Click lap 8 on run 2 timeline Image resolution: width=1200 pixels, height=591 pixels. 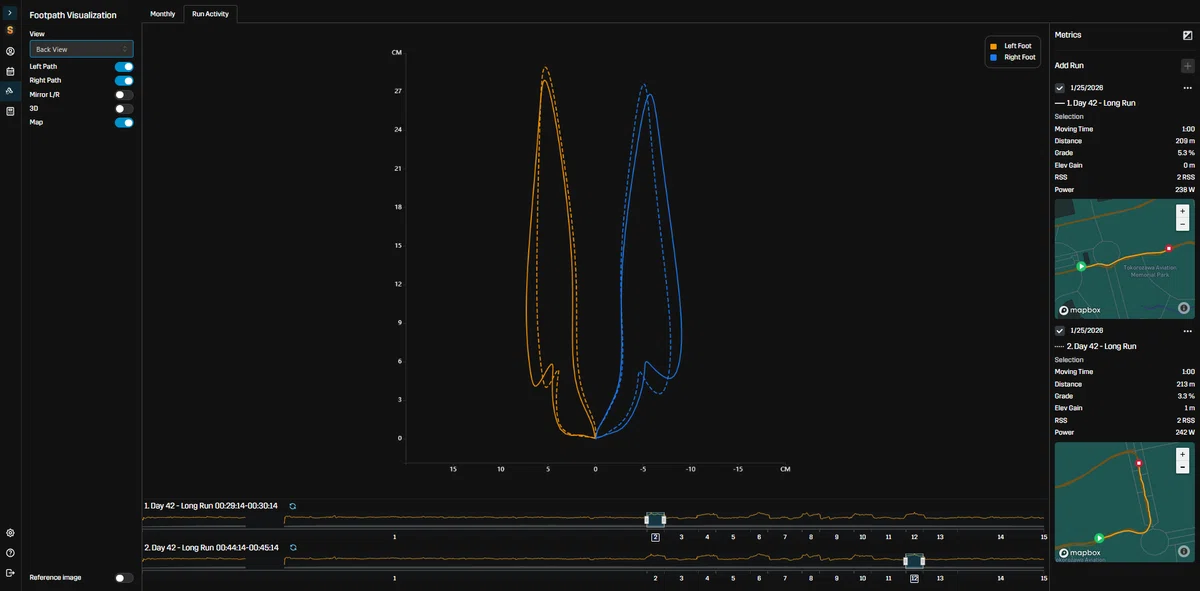click(x=811, y=579)
